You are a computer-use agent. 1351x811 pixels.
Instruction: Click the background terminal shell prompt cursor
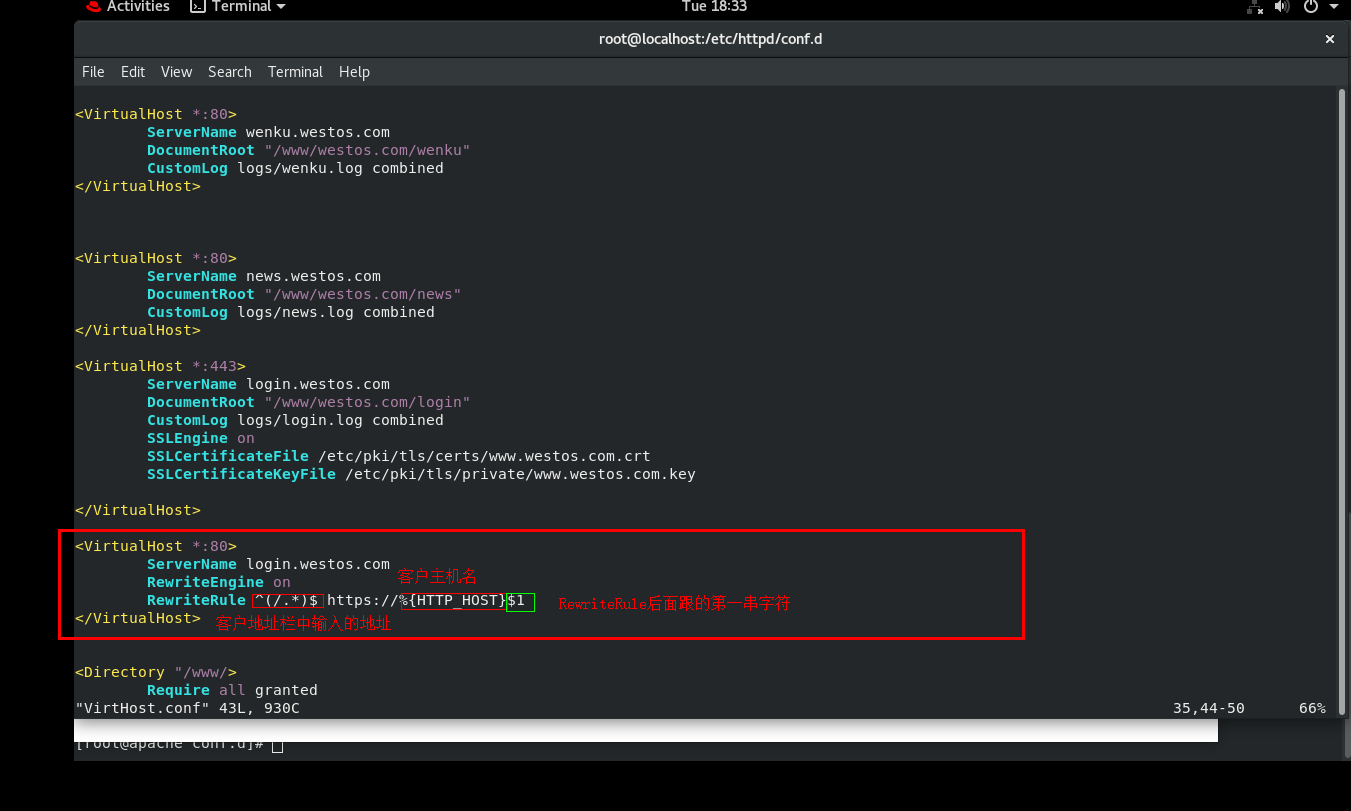coord(277,746)
